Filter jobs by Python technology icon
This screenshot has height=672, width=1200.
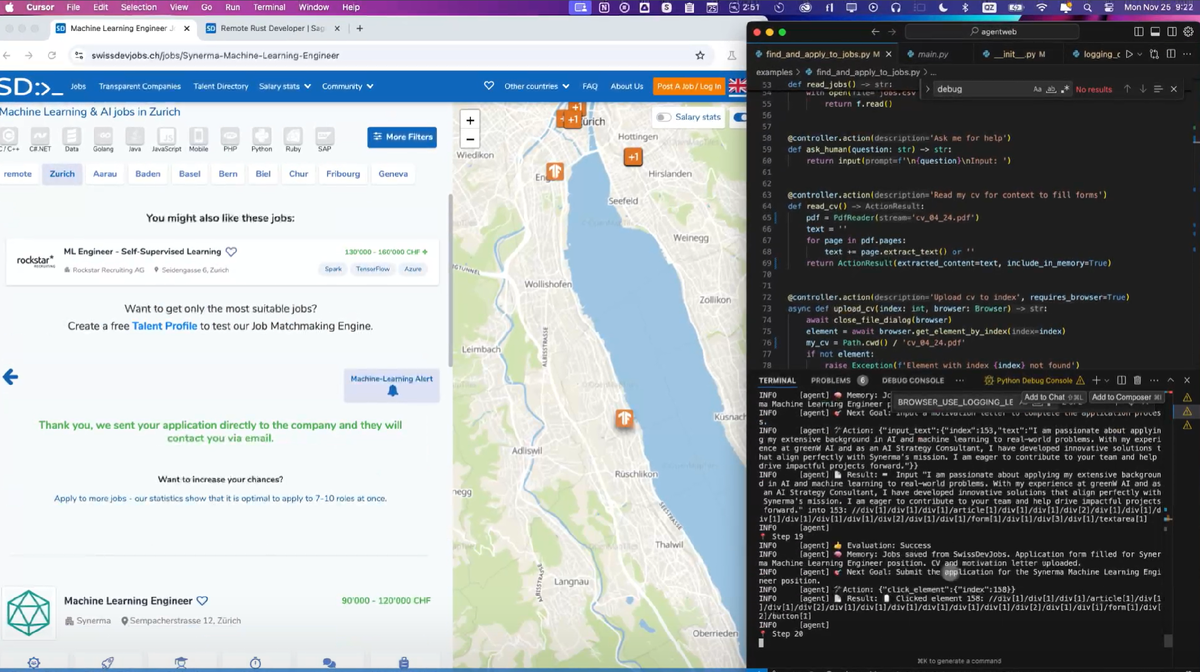tap(261, 138)
